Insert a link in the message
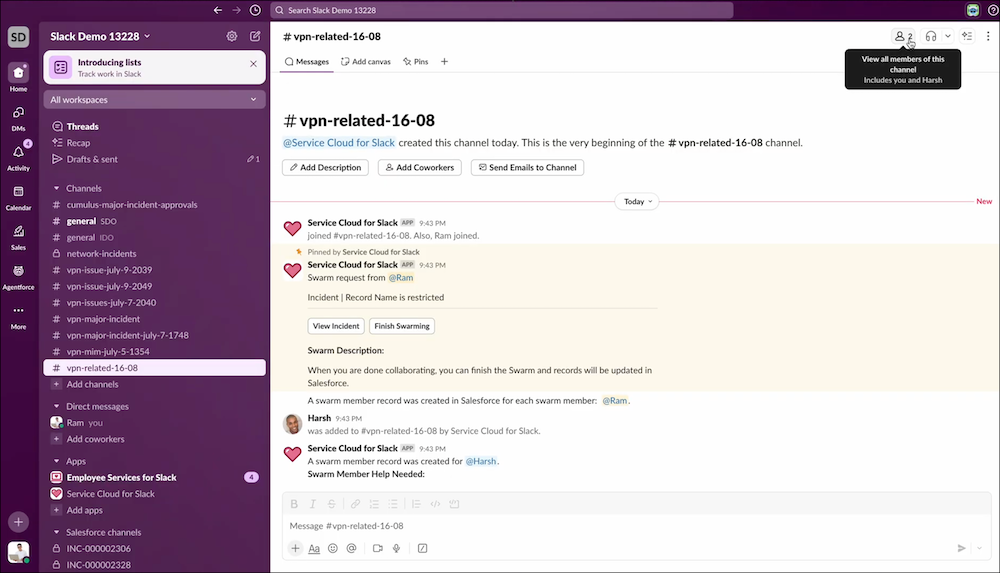1000x573 pixels. pos(355,504)
